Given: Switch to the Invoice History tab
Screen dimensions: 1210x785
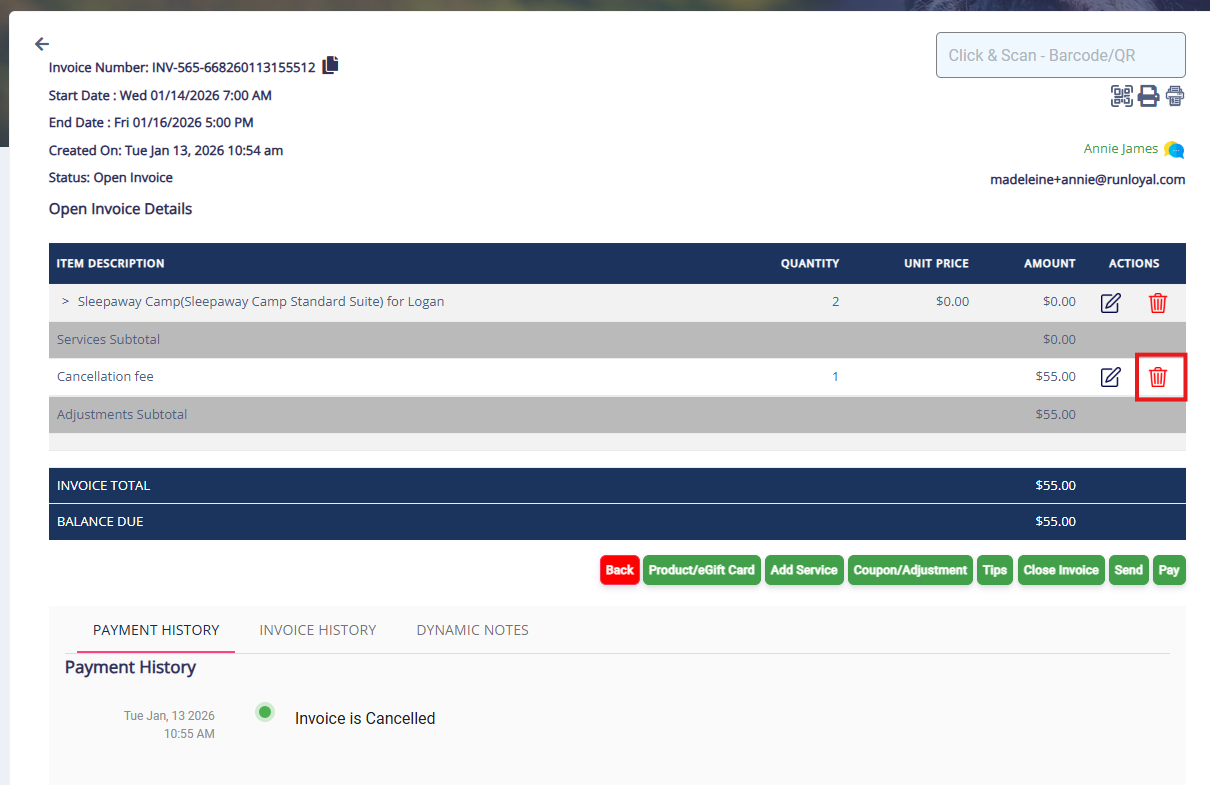Looking at the screenshot, I should tap(318, 630).
